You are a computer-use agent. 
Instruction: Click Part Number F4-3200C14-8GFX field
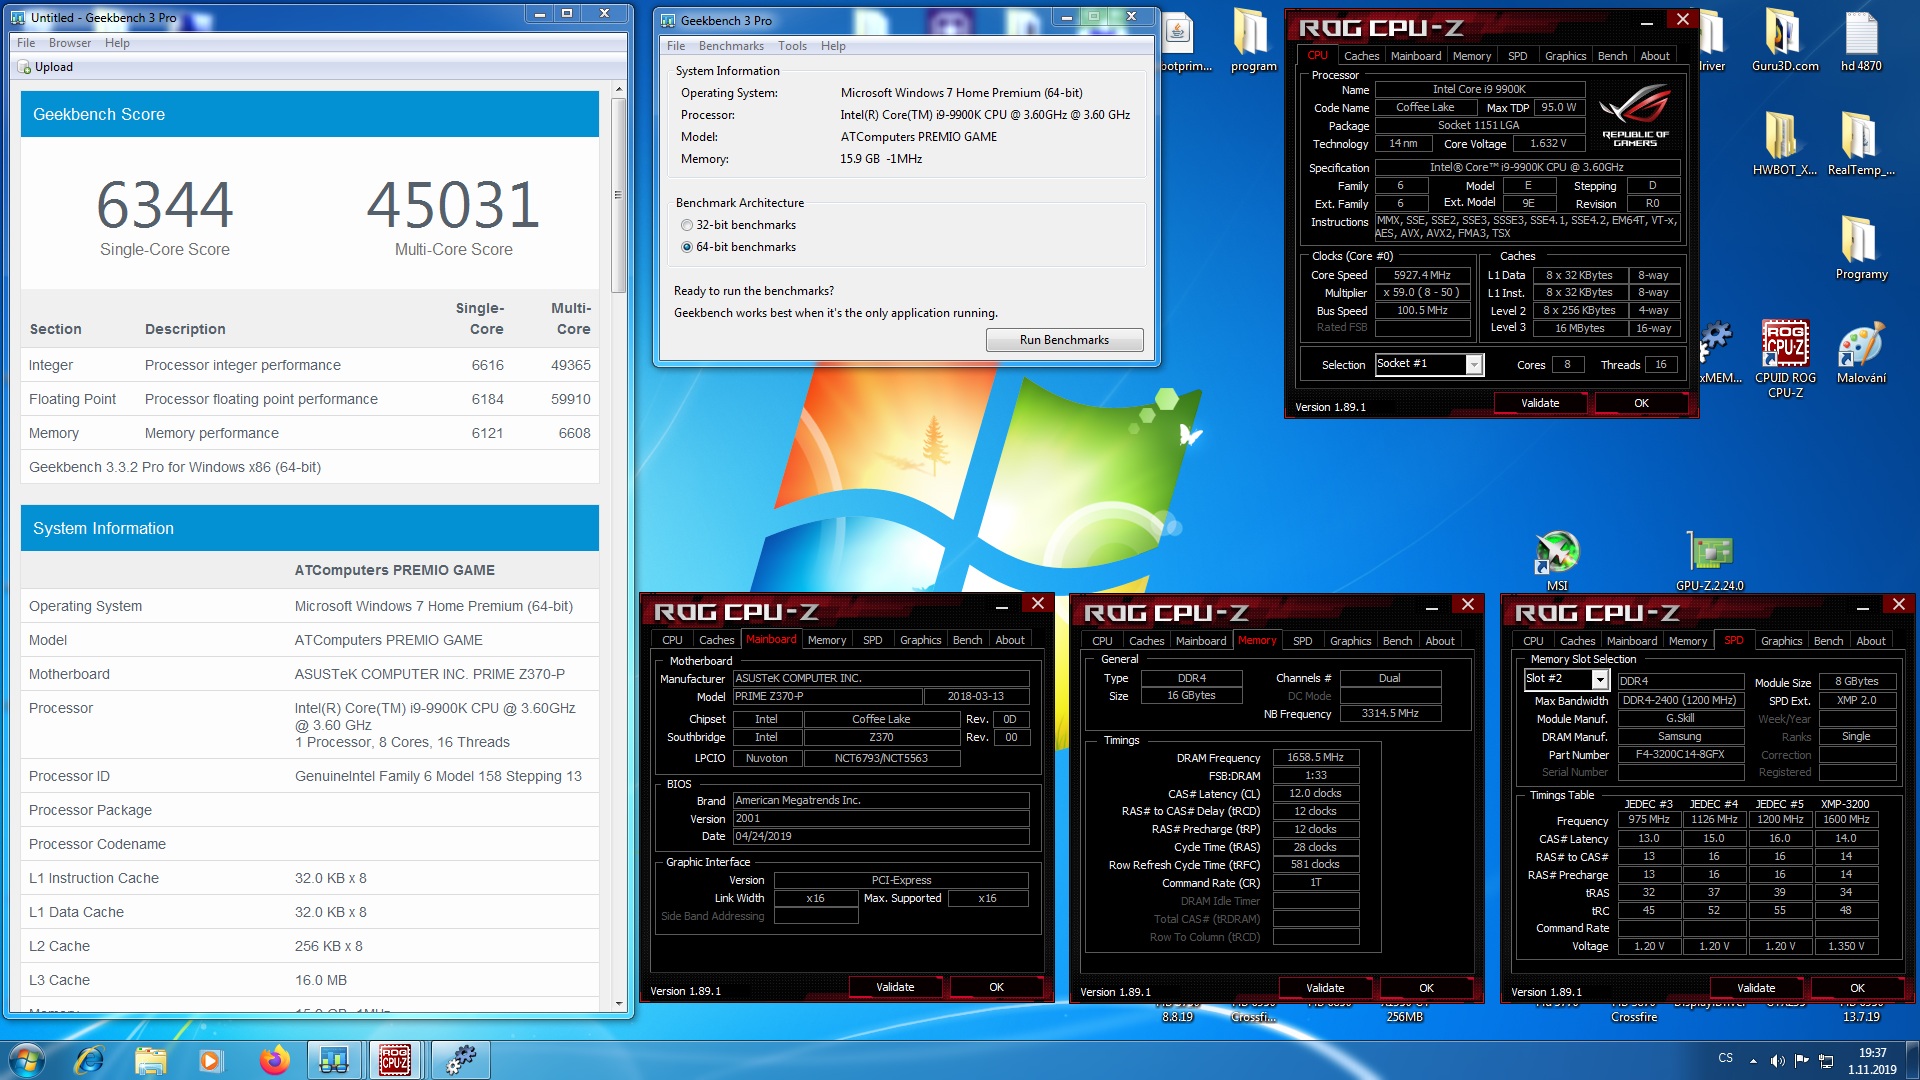(1679, 755)
